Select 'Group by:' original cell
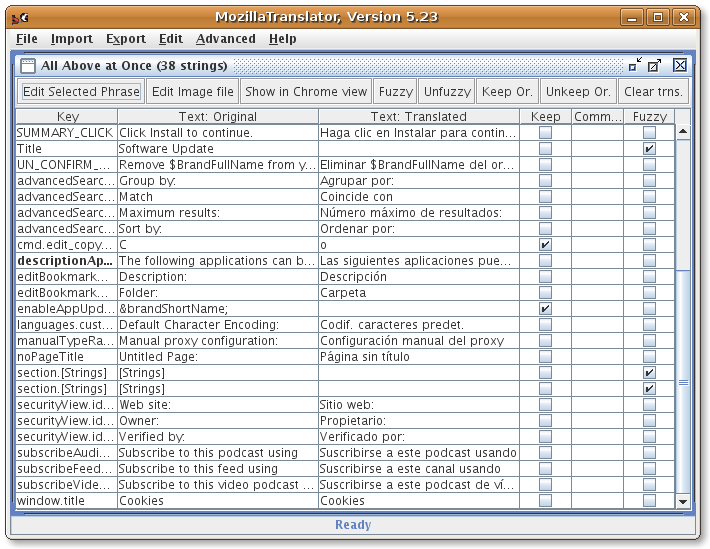 218,180
